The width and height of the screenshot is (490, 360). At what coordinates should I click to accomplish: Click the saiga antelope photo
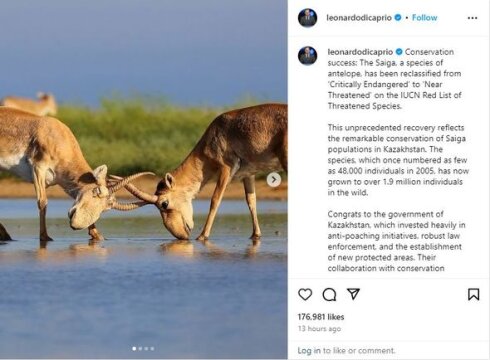click(144, 180)
